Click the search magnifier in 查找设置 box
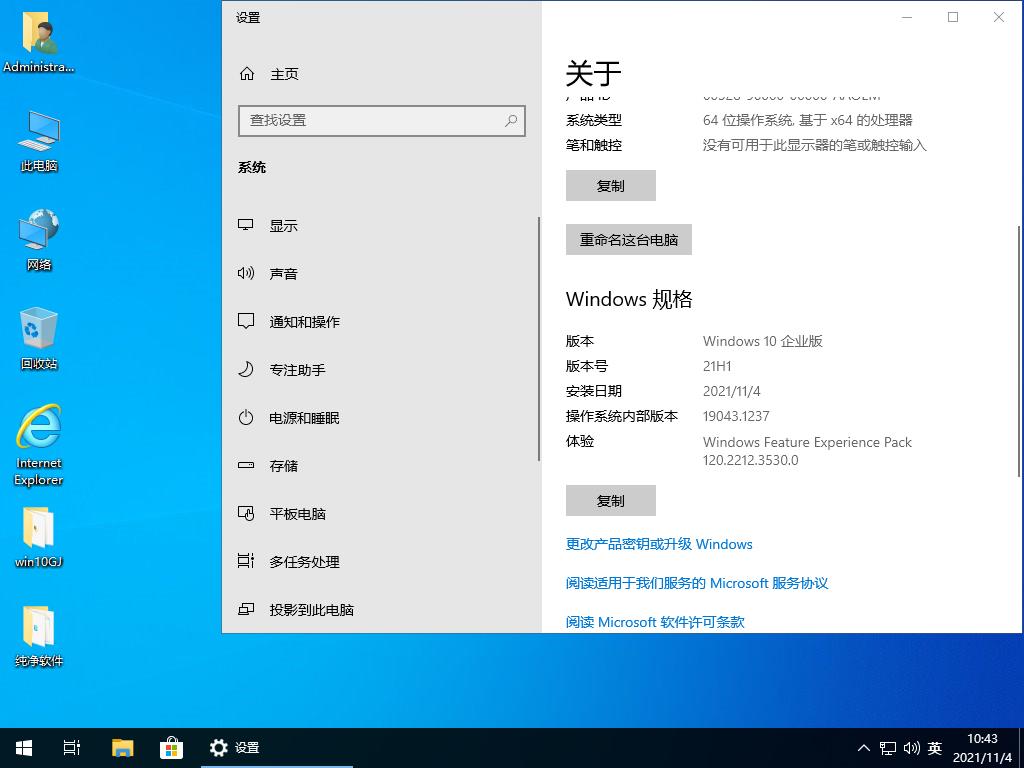The width and height of the screenshot is (1024, 768). [x=511, y=120]
